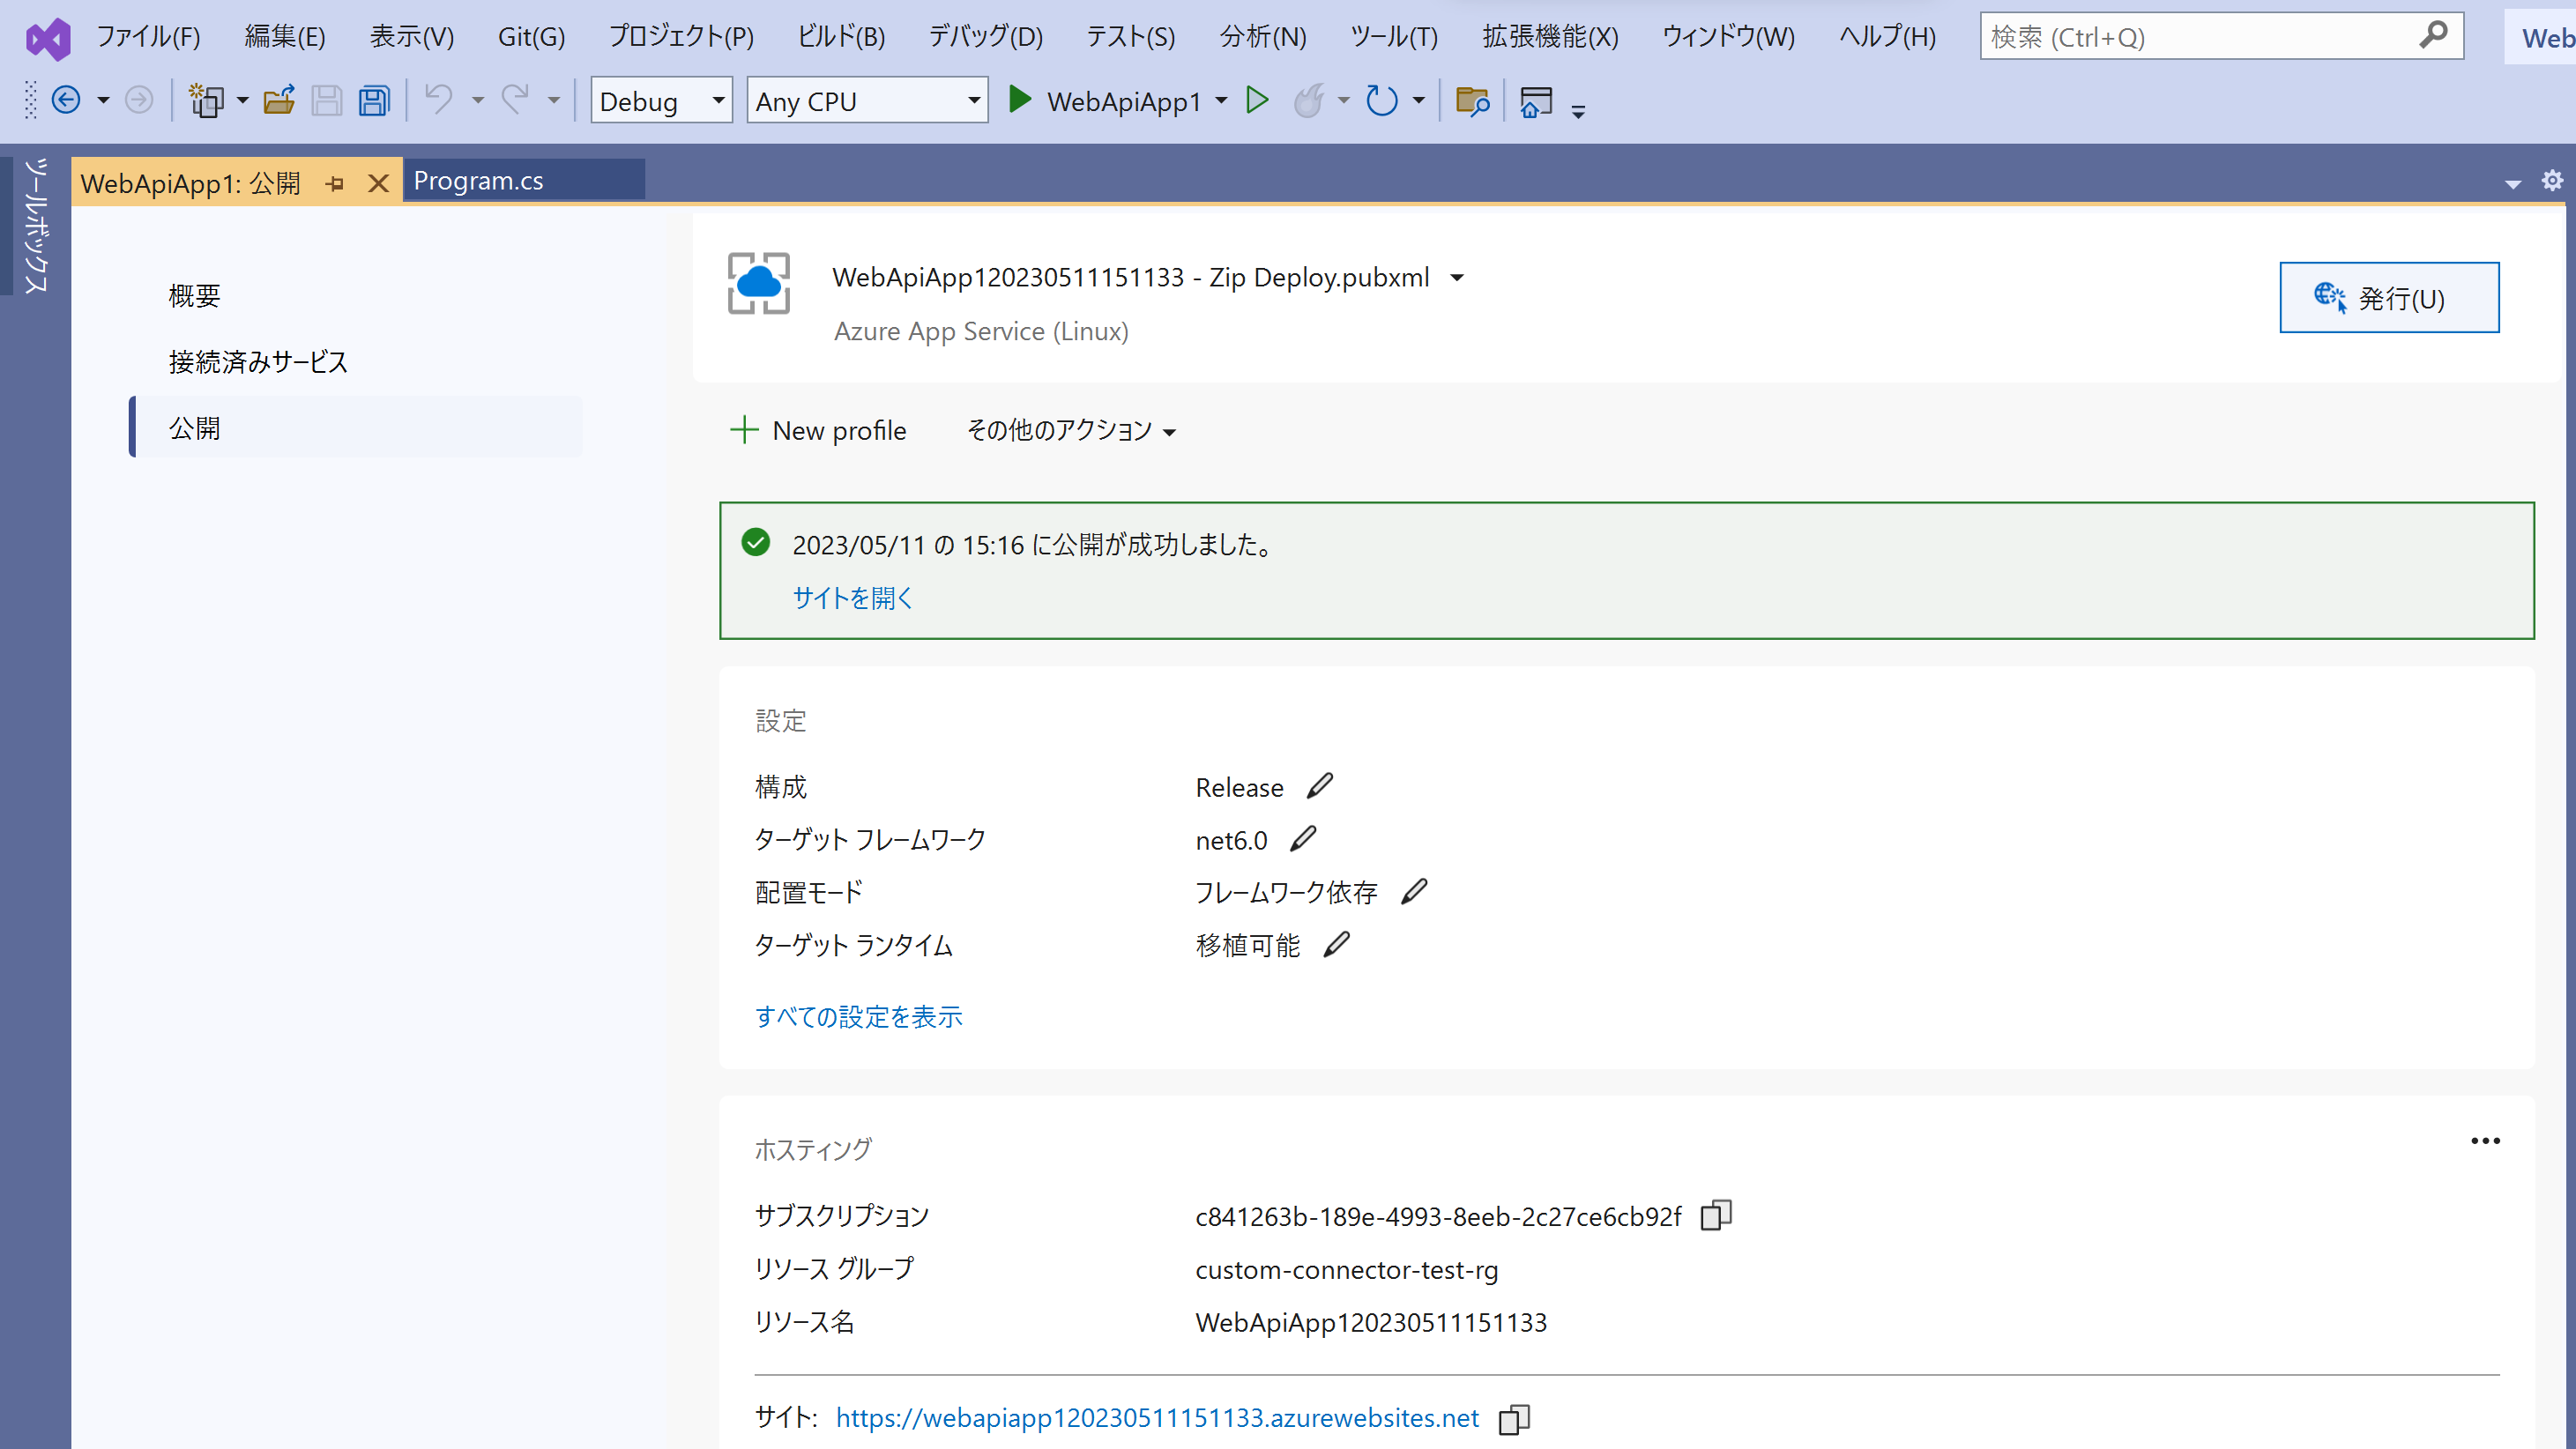Select 概要 in the left navigation

coord(195,296)
